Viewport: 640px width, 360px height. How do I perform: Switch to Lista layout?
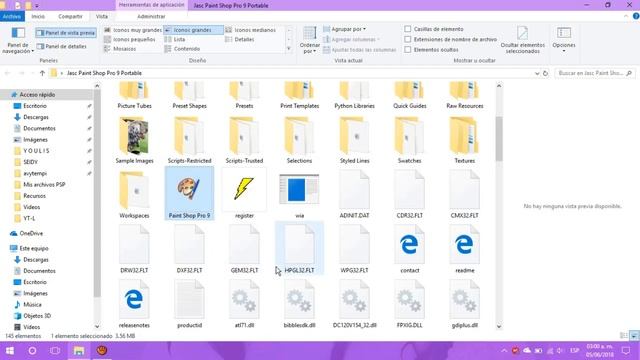175,39
